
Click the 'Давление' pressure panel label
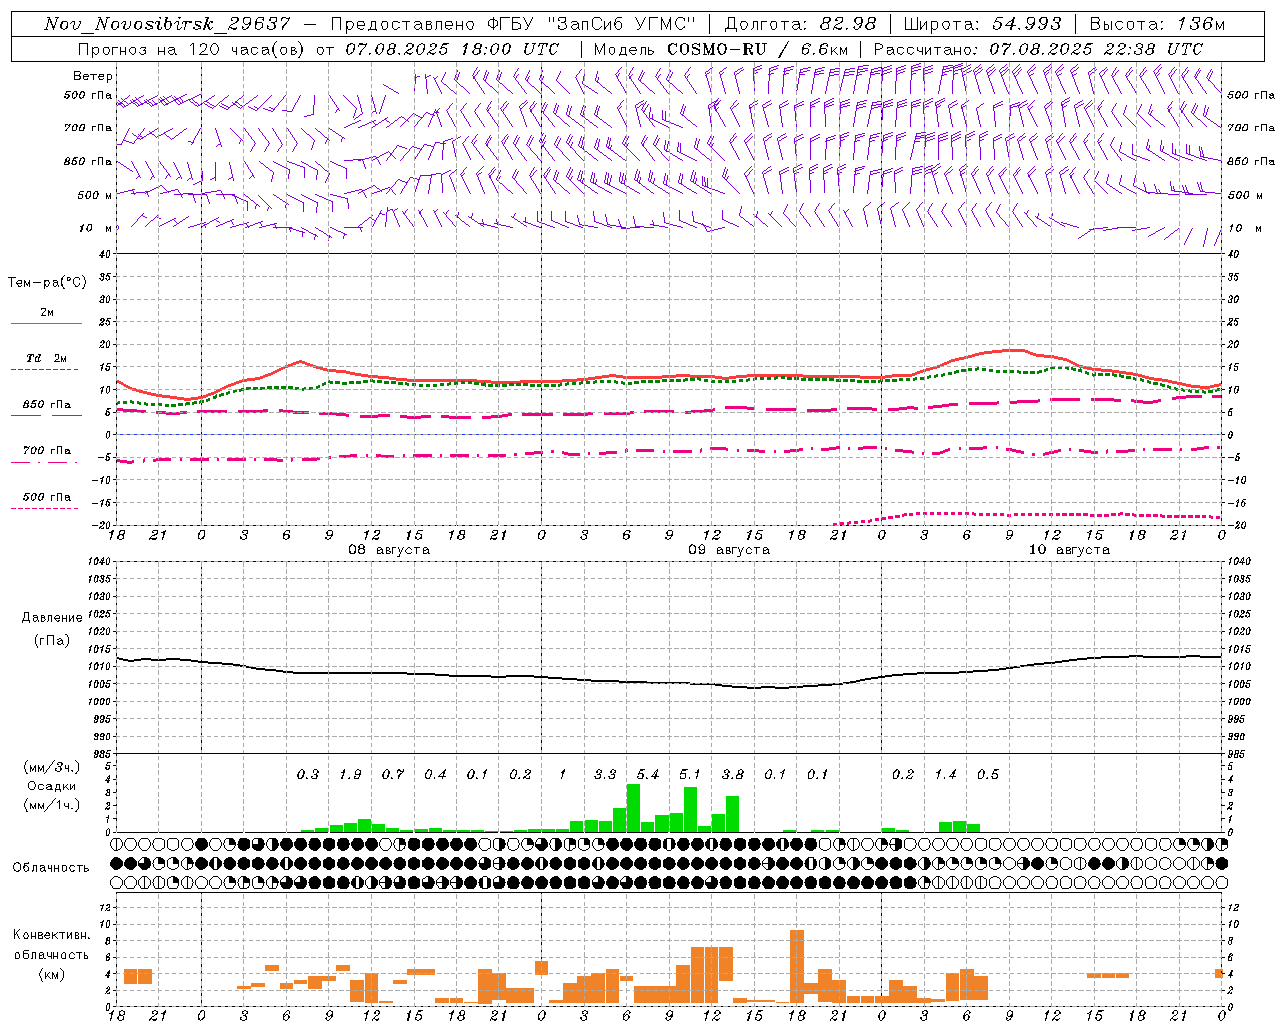[x=52, y=618]
